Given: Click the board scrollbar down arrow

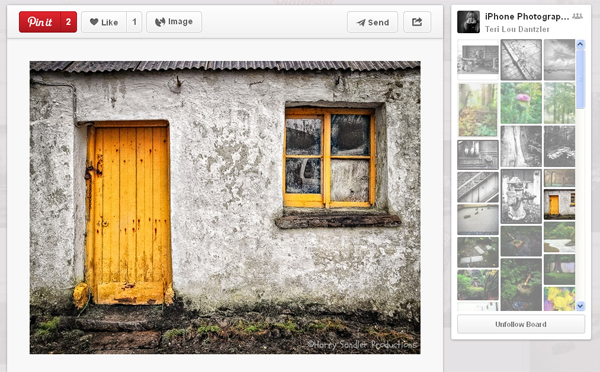Looking at the screenshot, I should (580, 306).
